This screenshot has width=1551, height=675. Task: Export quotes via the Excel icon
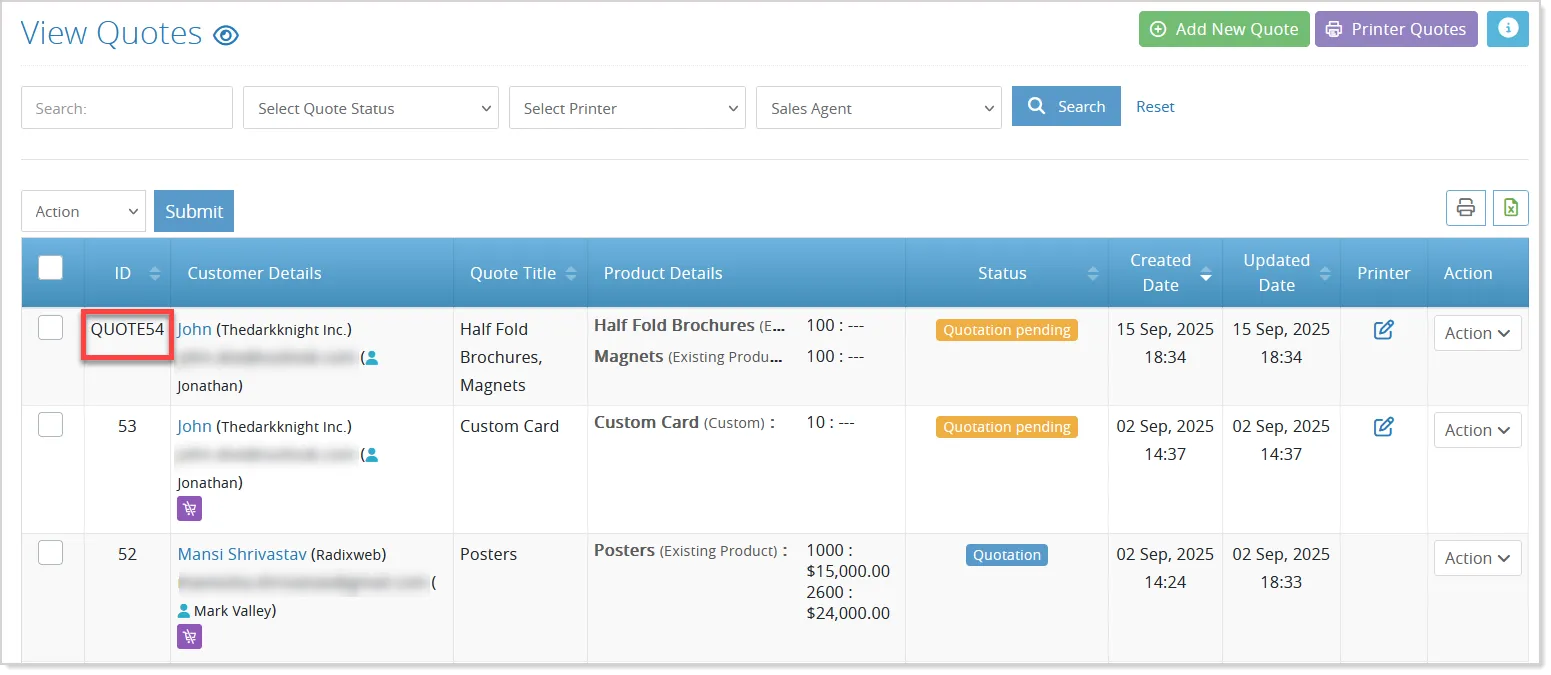tap(1511, 208)
